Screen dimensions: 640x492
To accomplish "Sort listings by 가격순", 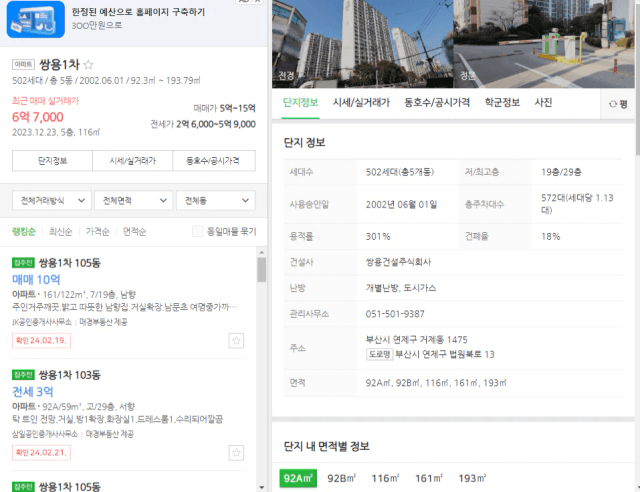I will click(x=97, y=232).
